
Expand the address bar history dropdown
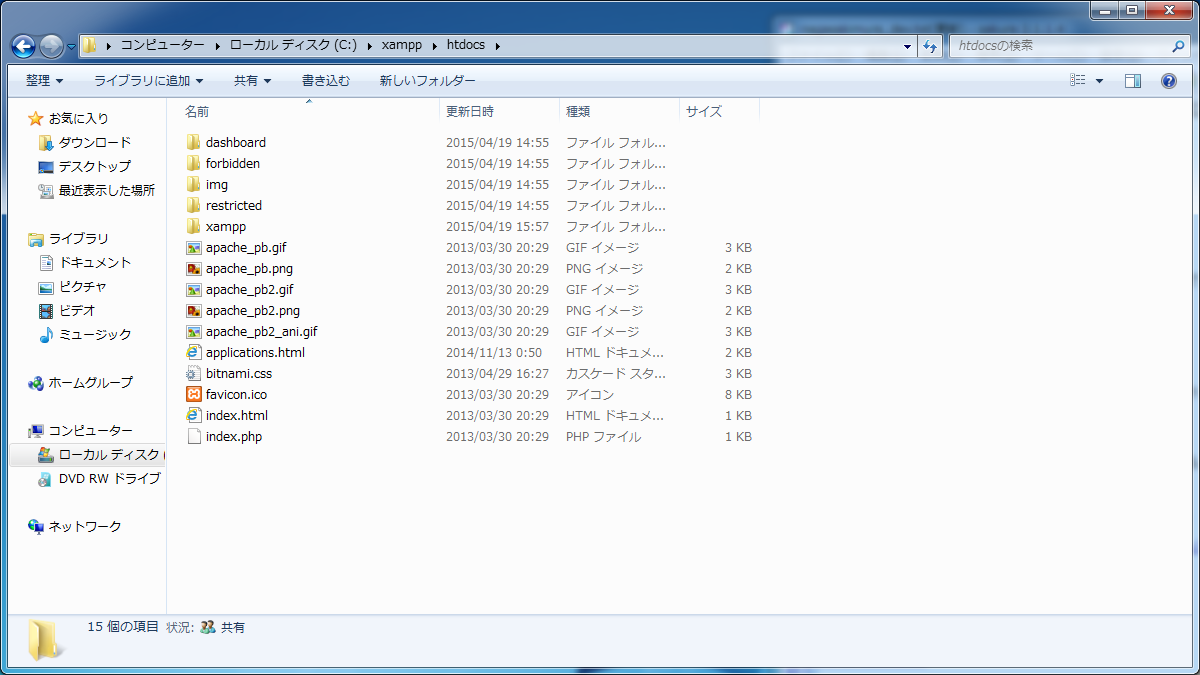907,46
